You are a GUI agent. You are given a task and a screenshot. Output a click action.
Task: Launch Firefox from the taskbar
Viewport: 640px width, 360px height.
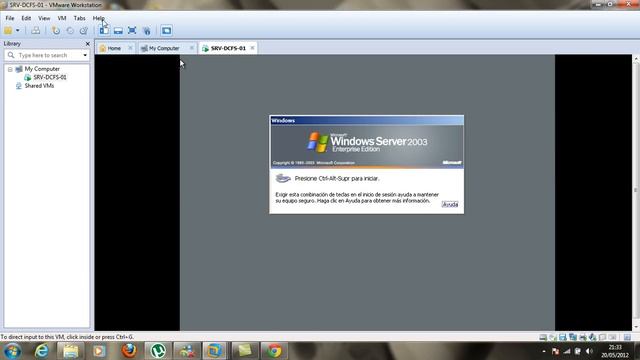[x=129, y=351]
